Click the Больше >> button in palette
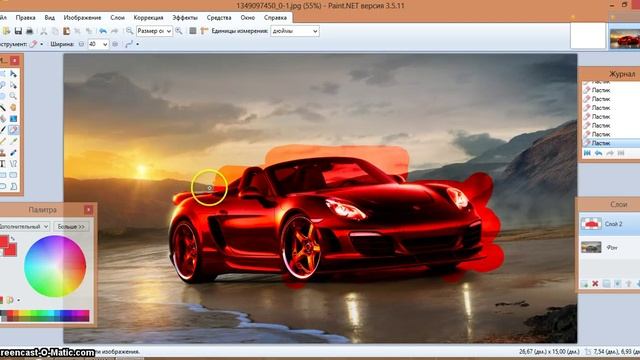Image resolution: width=640 pixels, height=360 pixels. 71,226
